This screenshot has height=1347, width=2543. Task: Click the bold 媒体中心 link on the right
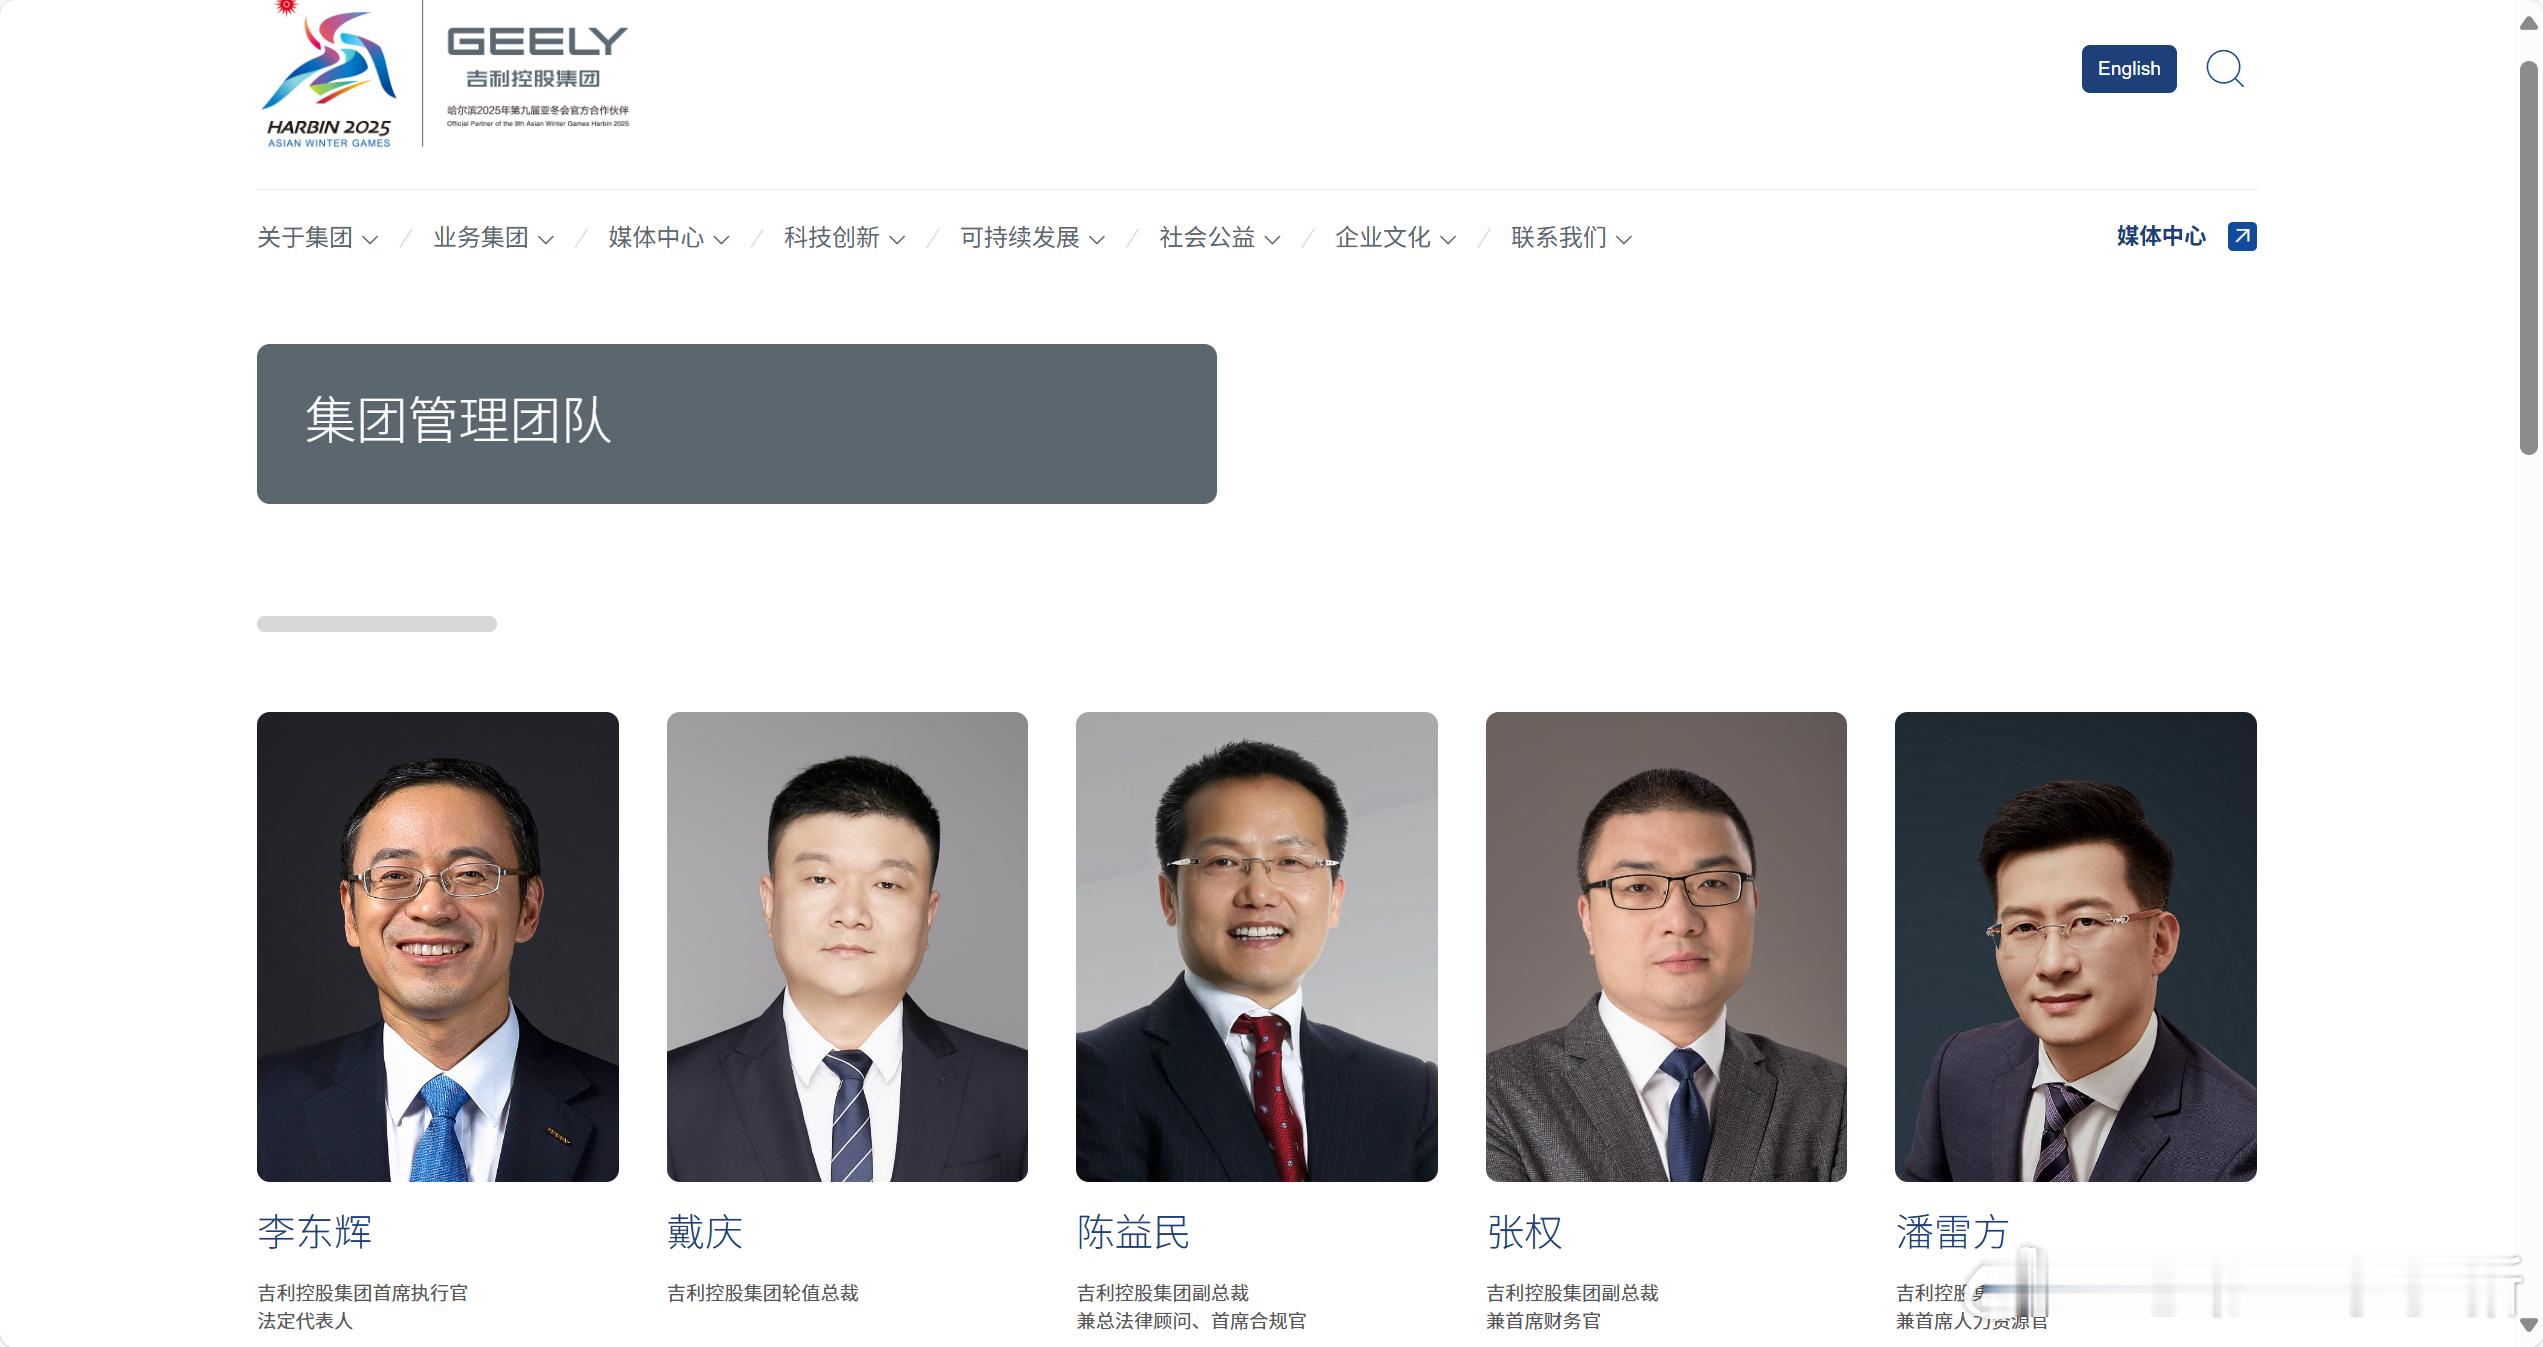point(2161,237)
